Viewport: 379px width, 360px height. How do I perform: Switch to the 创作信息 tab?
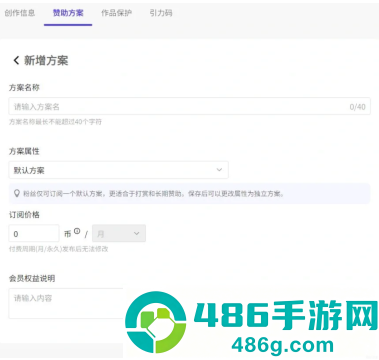click(20, 13)
